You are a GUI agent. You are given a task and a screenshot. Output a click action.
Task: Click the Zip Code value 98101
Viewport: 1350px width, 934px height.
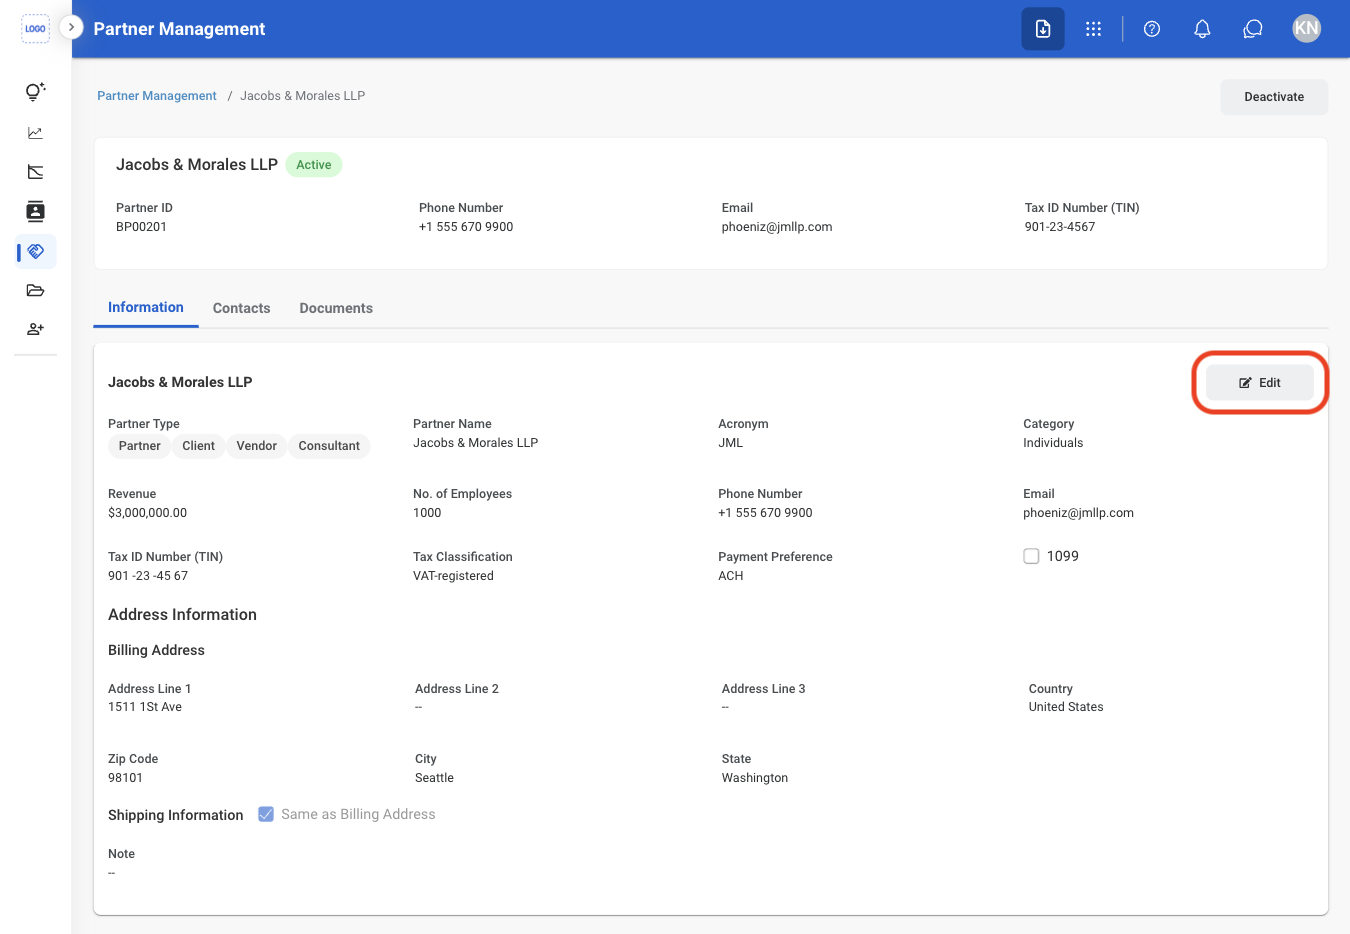point(125,778)
